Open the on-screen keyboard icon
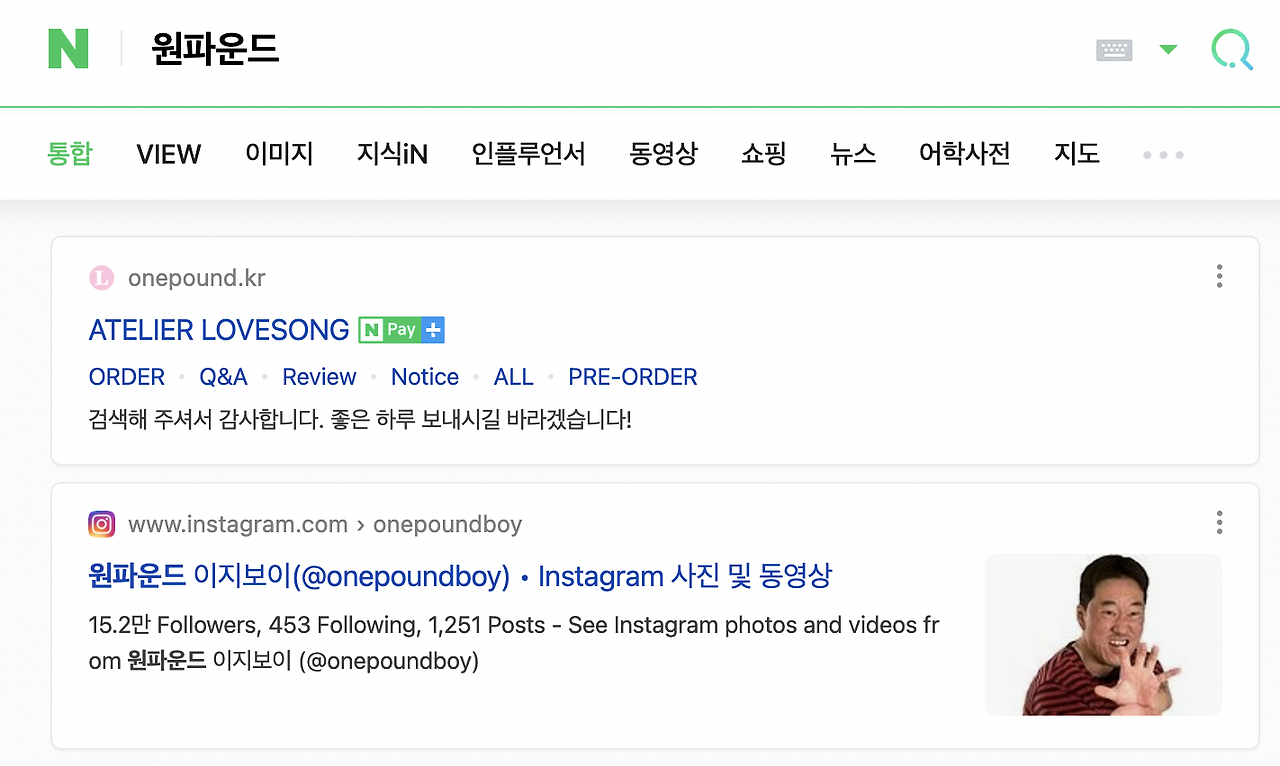This screenshot has height=766, width=1280. tap(1113, 50)
